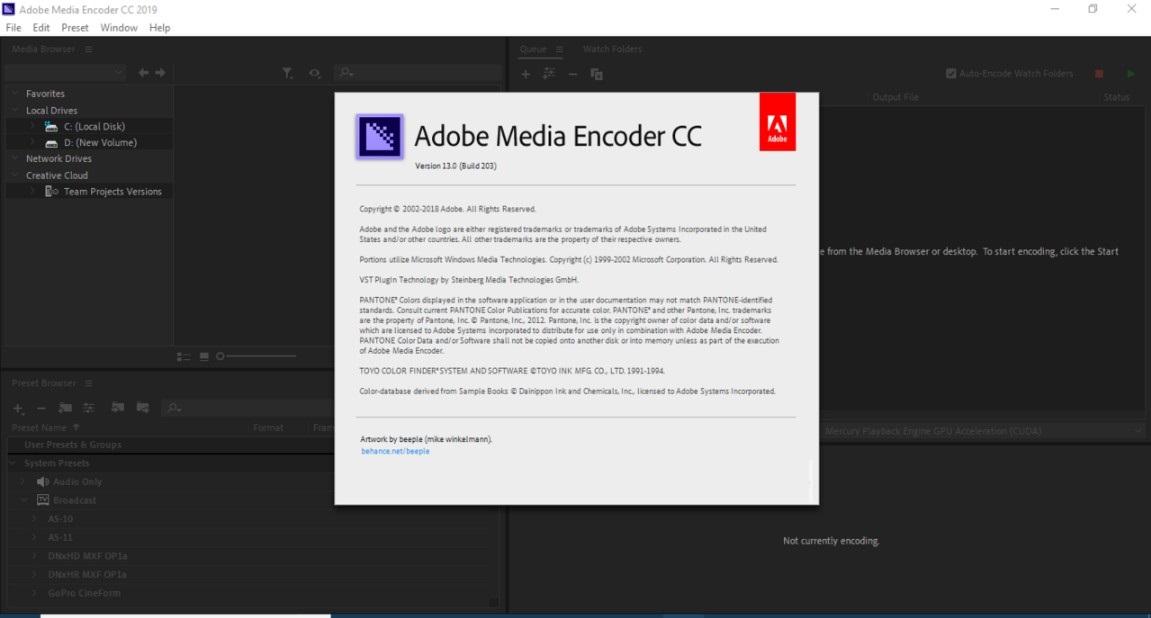This screenshot has height=618, width=1151.
Task: Collapse the Creative Cloud node
Action: pos(15,175)
